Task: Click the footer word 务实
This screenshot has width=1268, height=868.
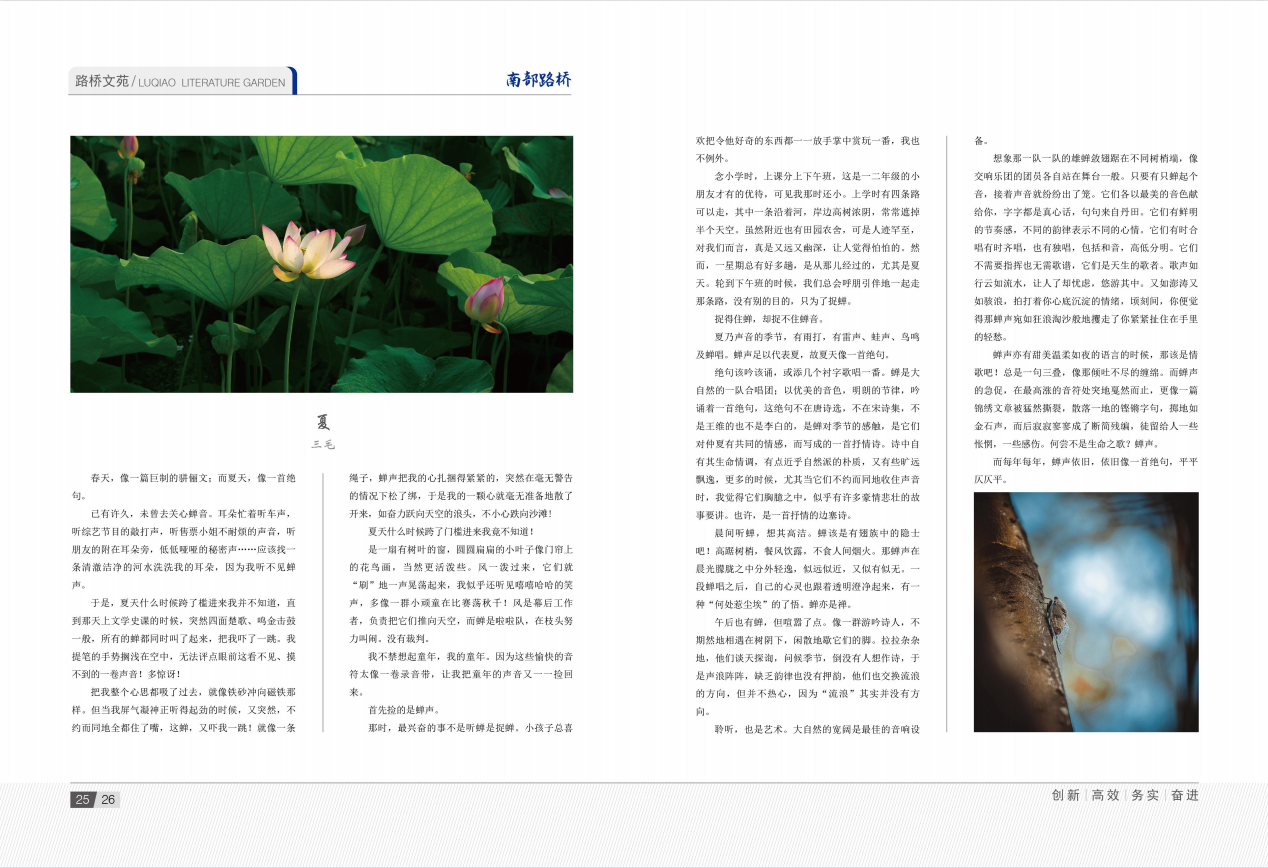Action: tap(1145, 796)
